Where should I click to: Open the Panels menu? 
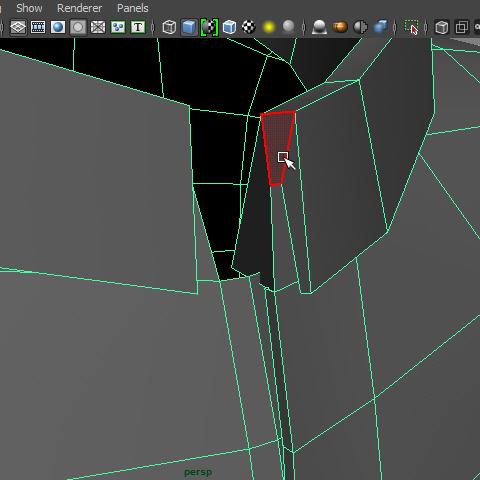pos(133,8)
